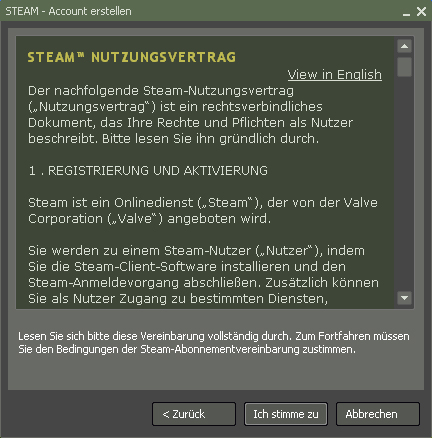The image size is (432, 438).
Task: Click the paragraph starting Der nachfolgende Steam-Nutzungsvertrag
Action: tap(190, 114)
